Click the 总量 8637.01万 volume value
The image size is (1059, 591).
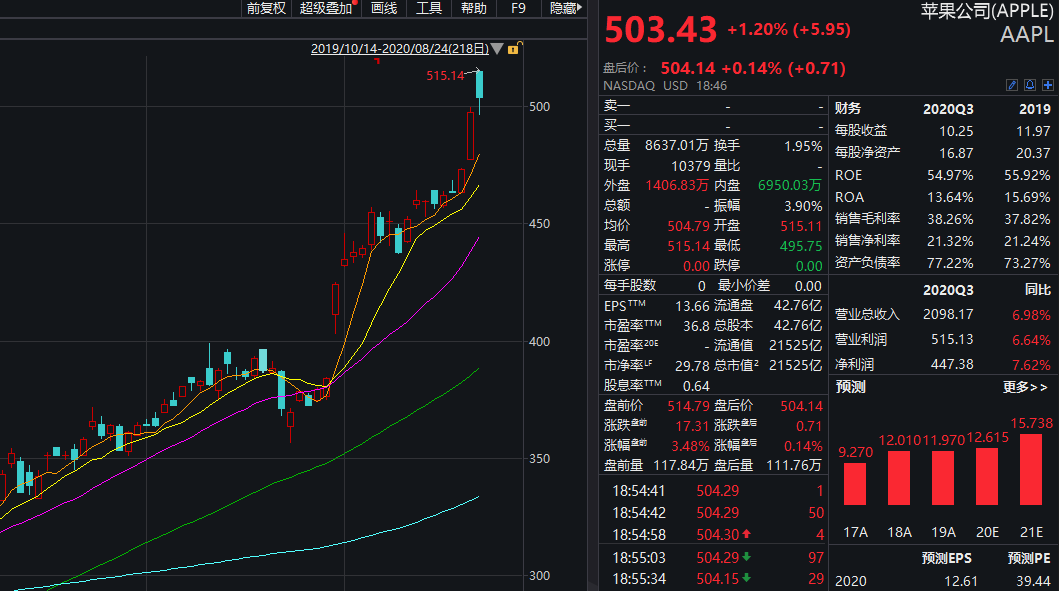click(x=676, y=145)
